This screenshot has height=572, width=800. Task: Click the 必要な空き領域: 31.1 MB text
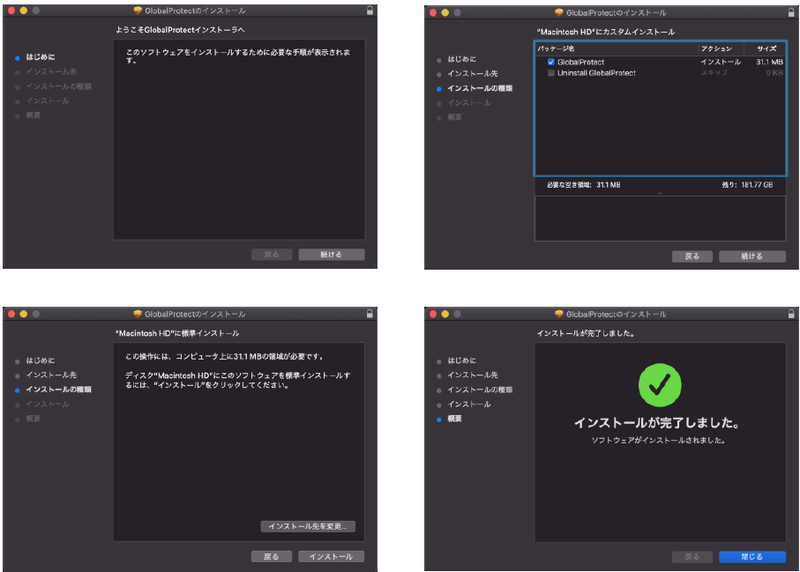point(584,185)
